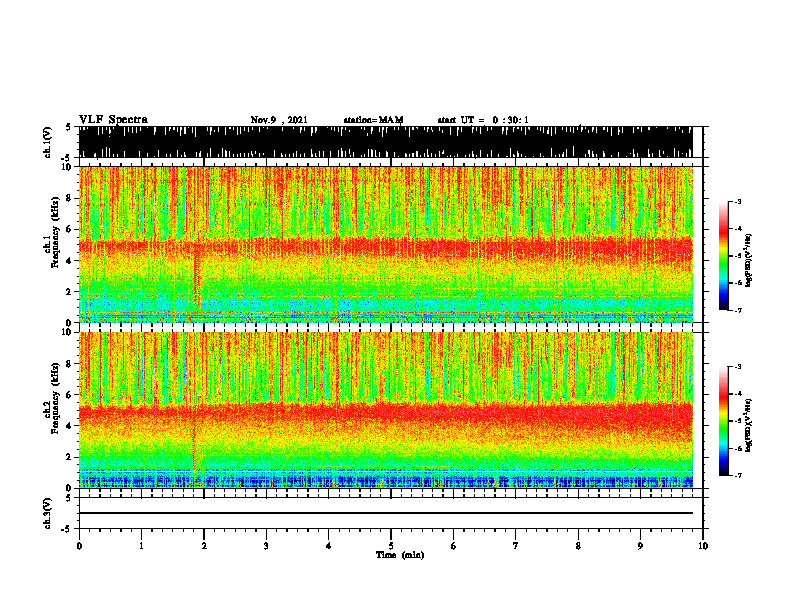Click the "8" kHz tick on ch.2 frequency axis

pos(69,364)
